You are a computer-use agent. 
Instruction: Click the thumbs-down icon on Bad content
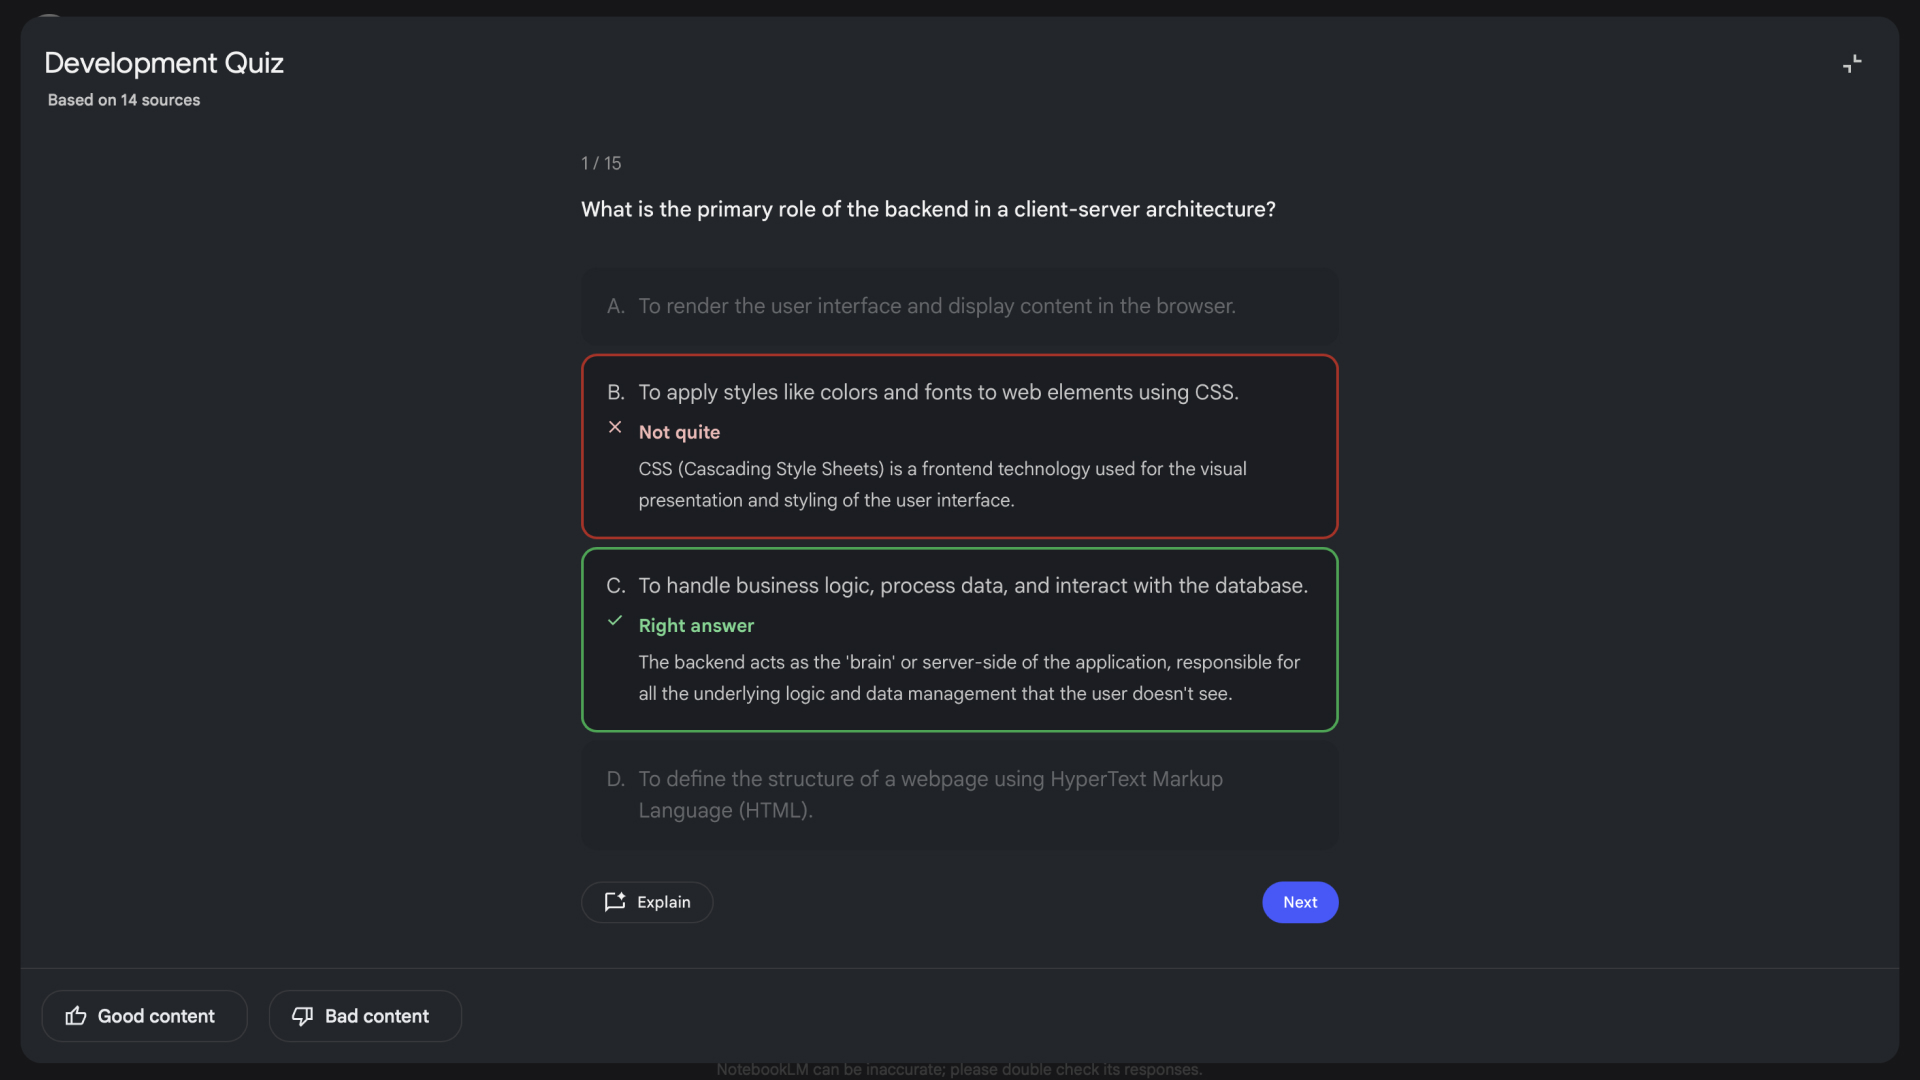click(x=303, y=1015)
